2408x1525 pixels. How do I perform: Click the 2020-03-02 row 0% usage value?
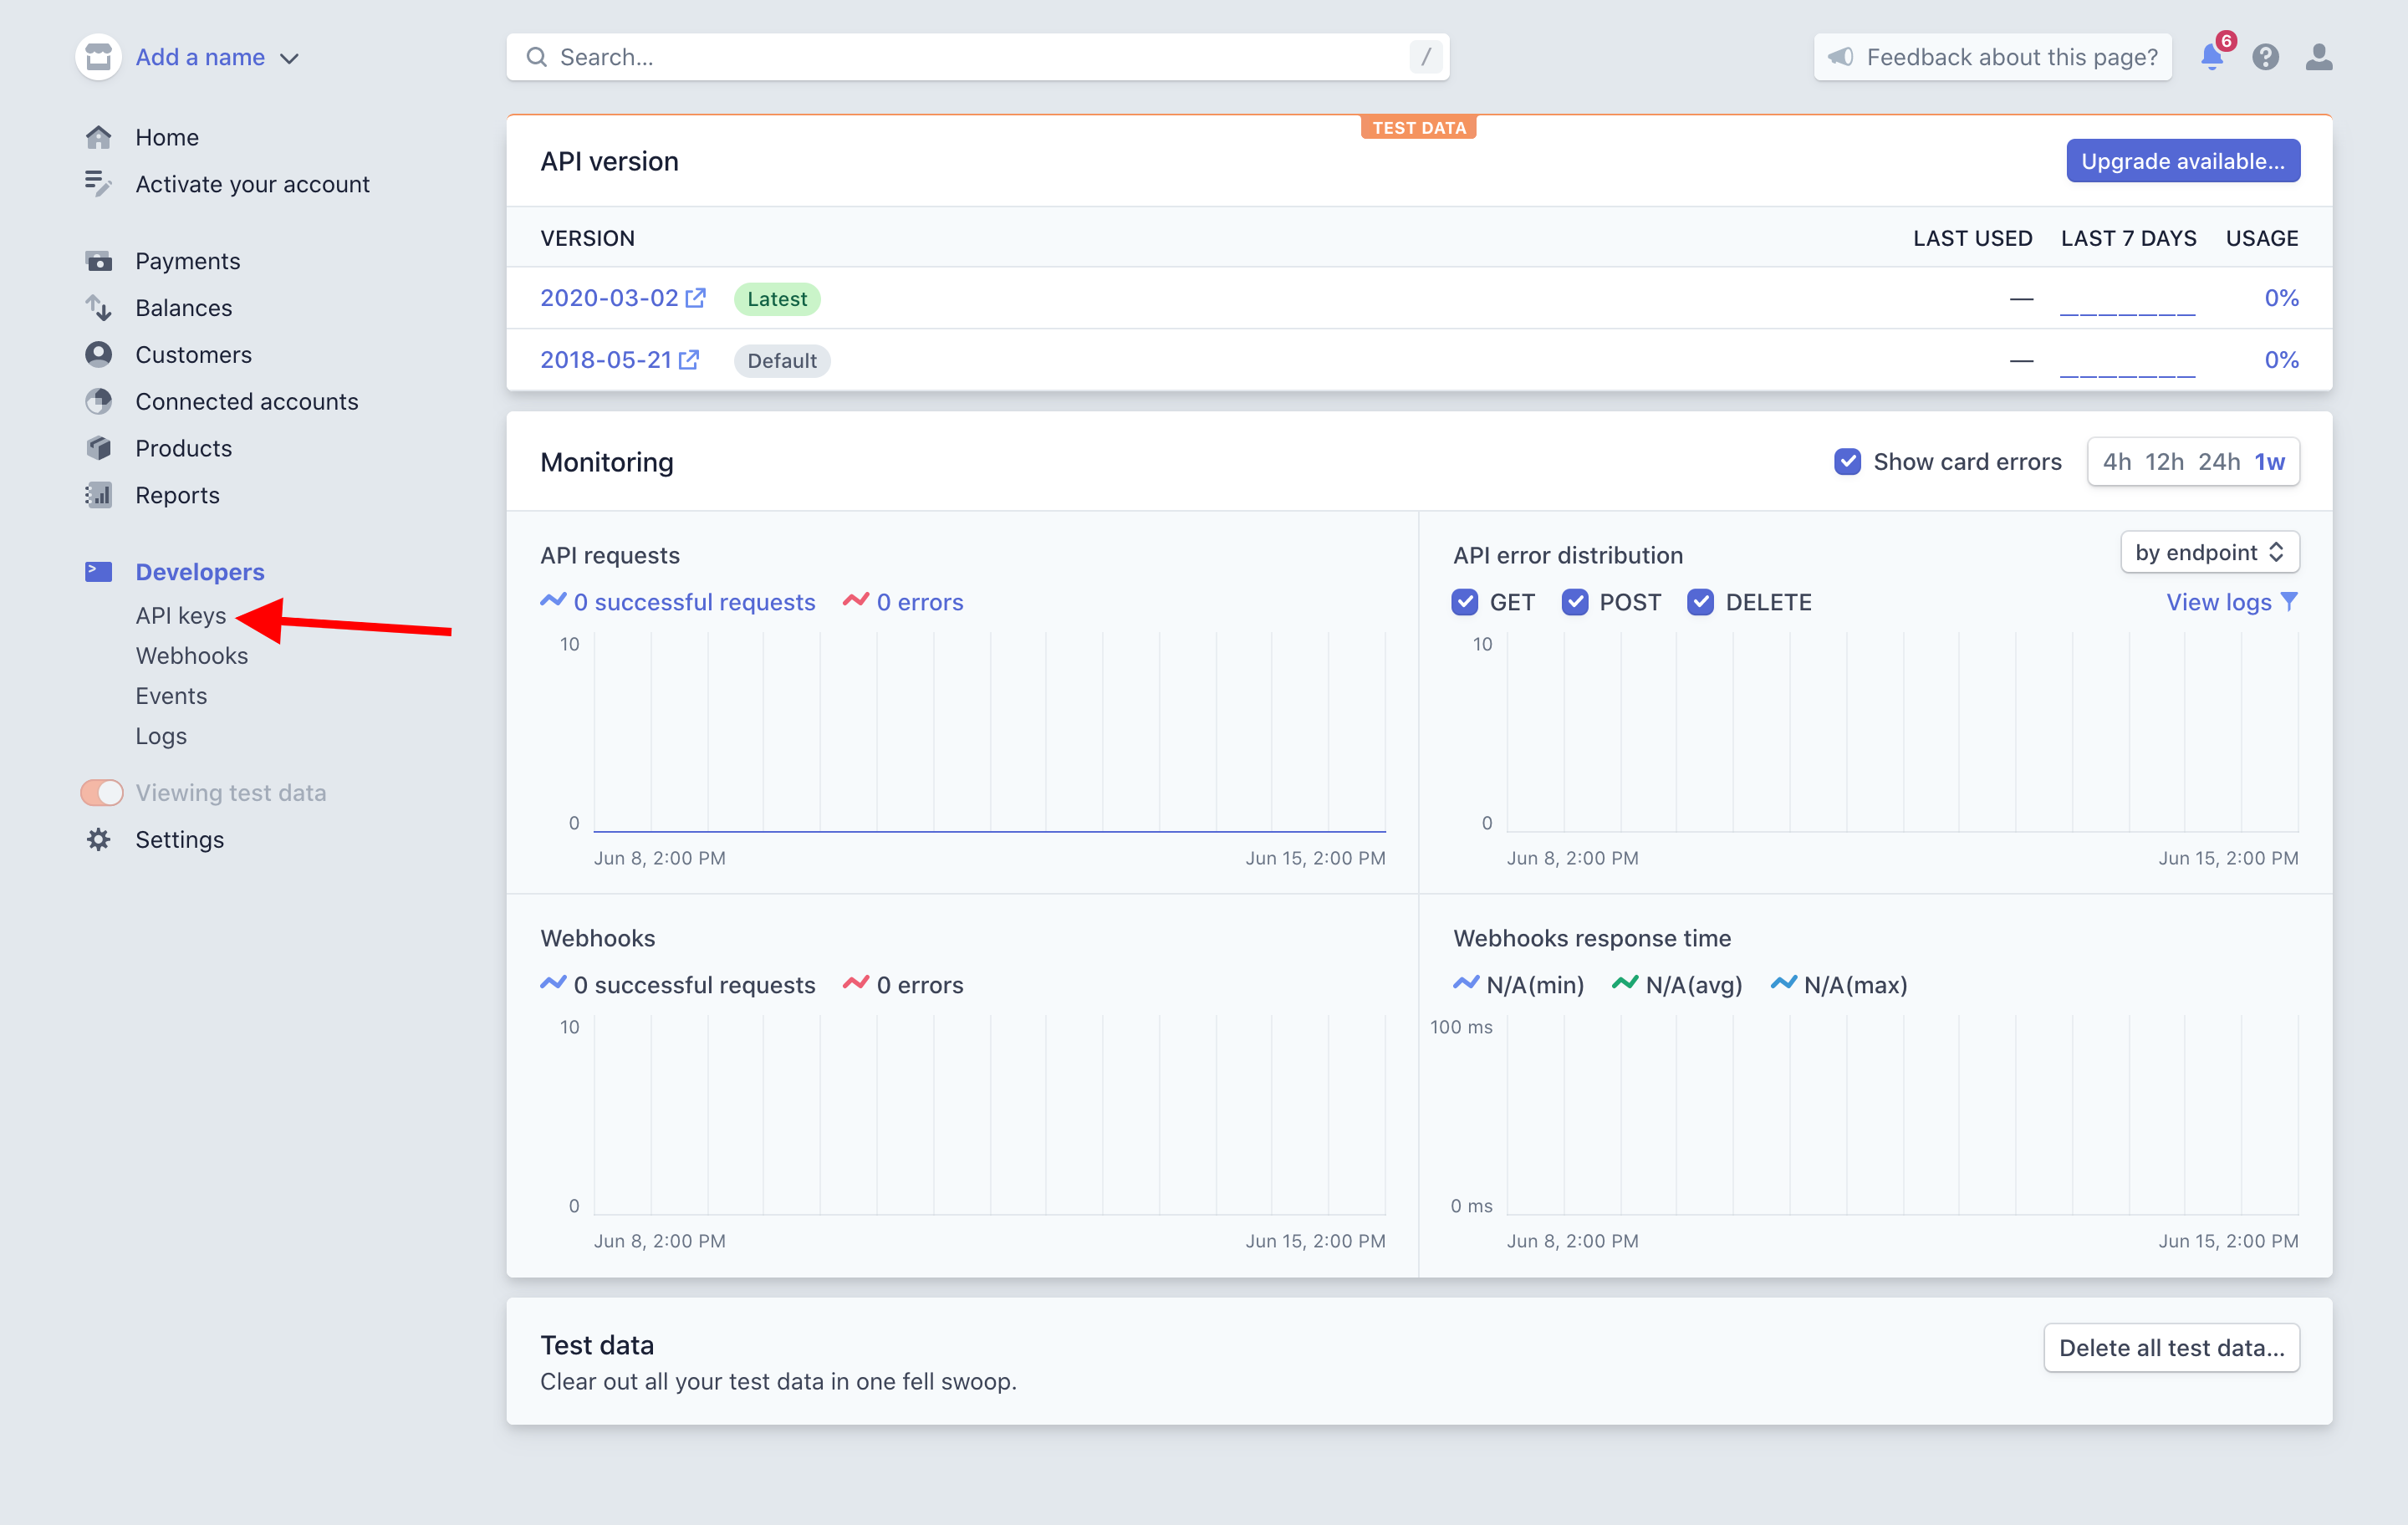pyautogui.click(x=2281, y=298)
